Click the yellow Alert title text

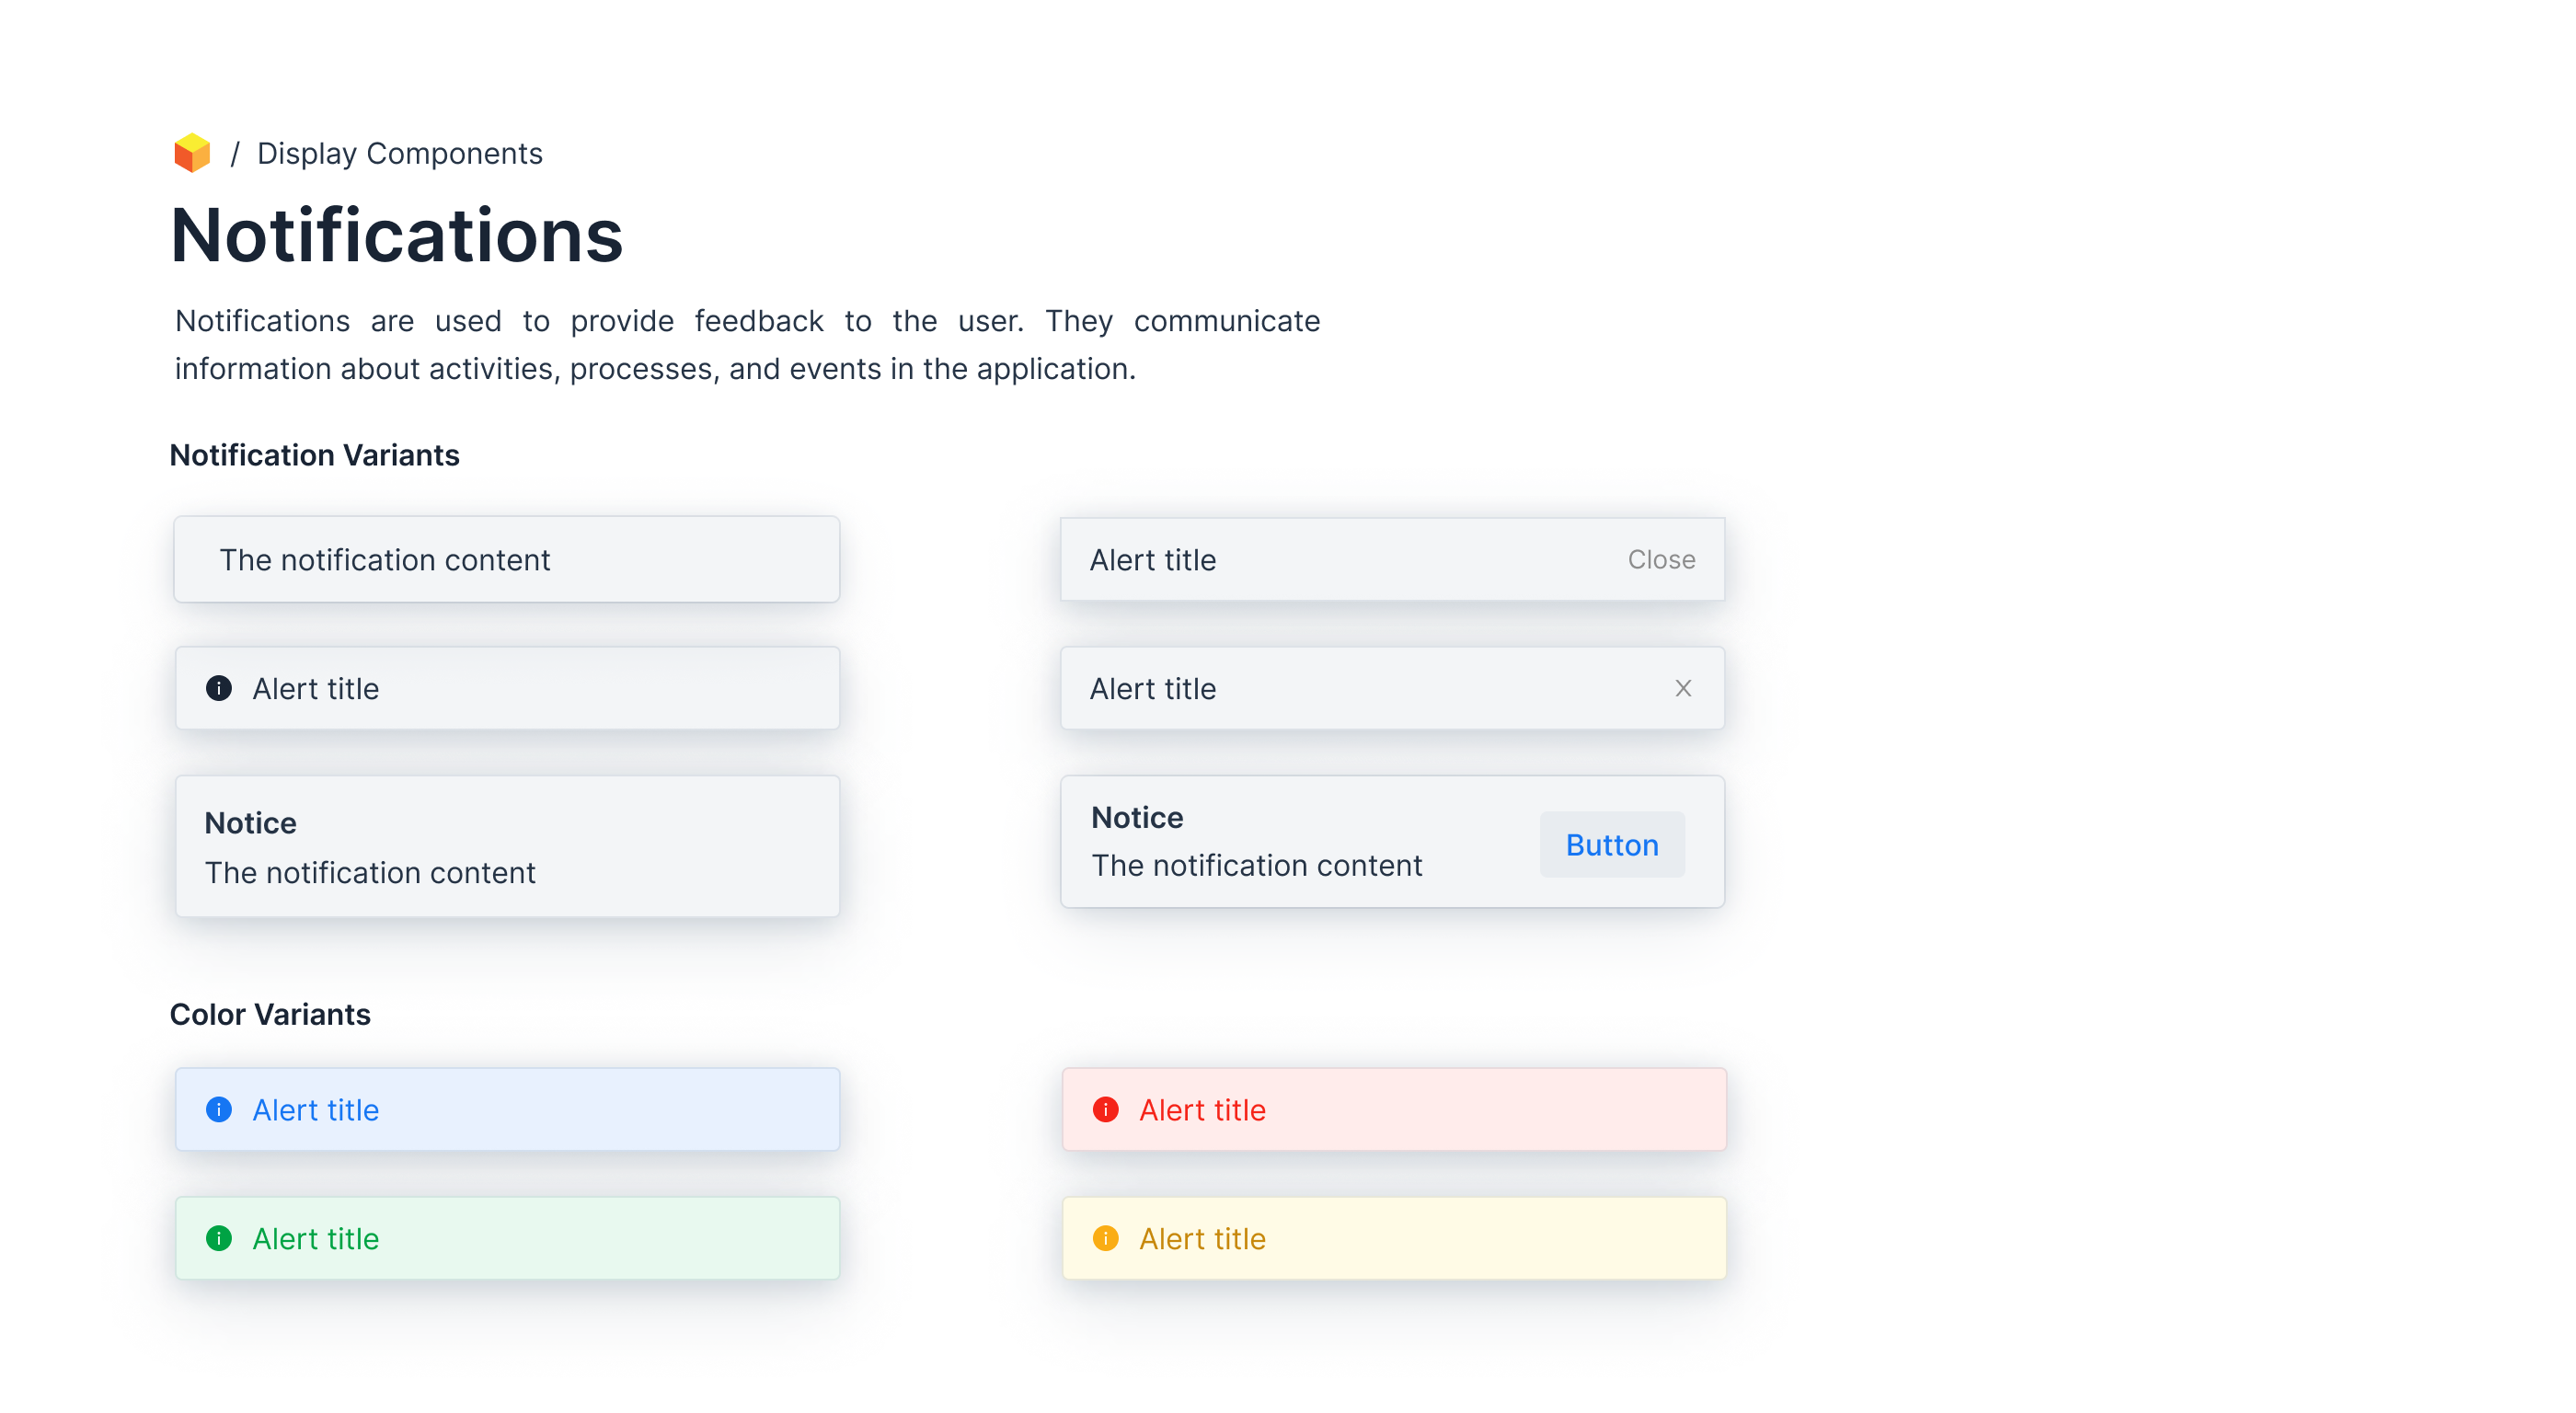(x=1202, y=1238)
